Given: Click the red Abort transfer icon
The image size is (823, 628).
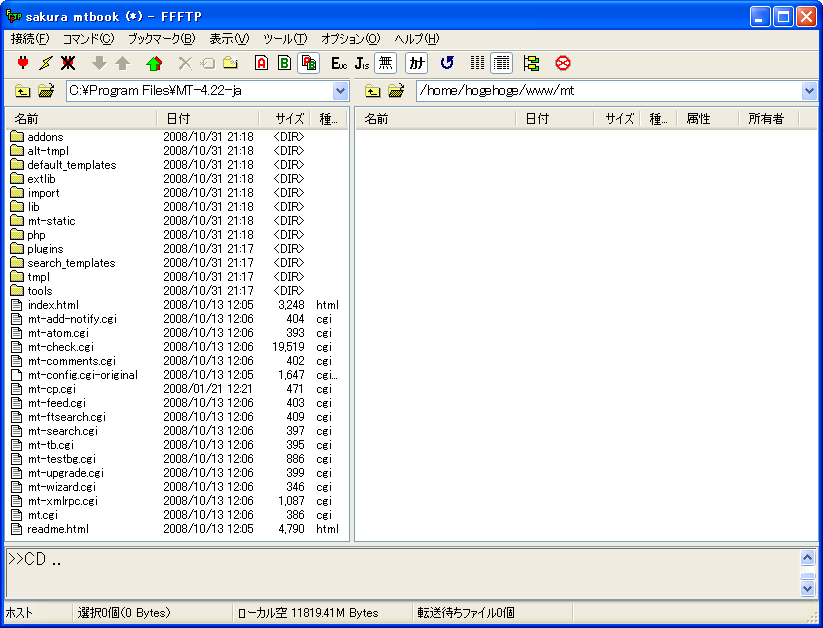Looking at the screenshot, I should [563, 64].
